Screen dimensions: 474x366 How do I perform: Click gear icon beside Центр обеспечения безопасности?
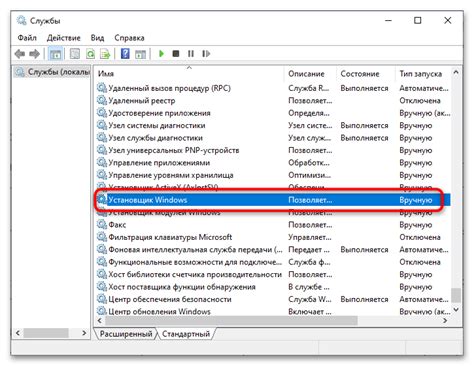coord(102,299)
